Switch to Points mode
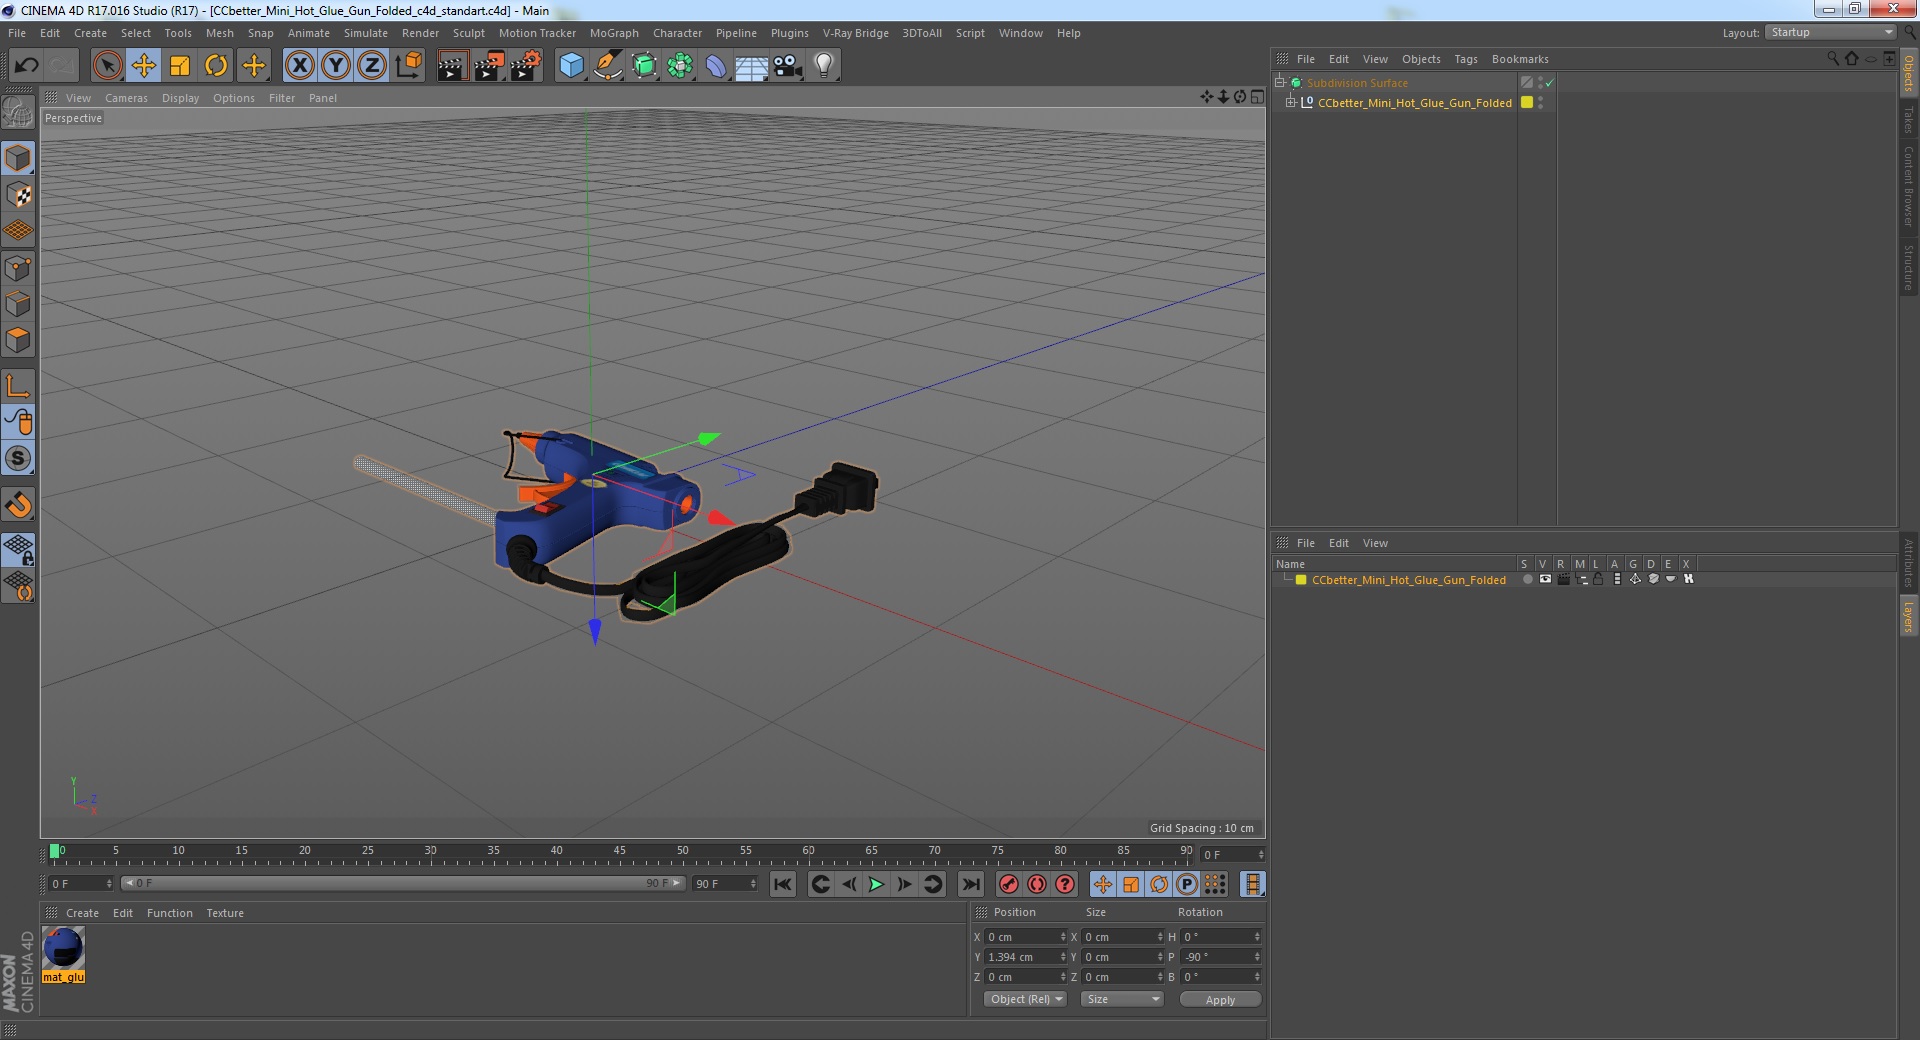Screen dimensions: 1920x1040 [x=18, y=268]
